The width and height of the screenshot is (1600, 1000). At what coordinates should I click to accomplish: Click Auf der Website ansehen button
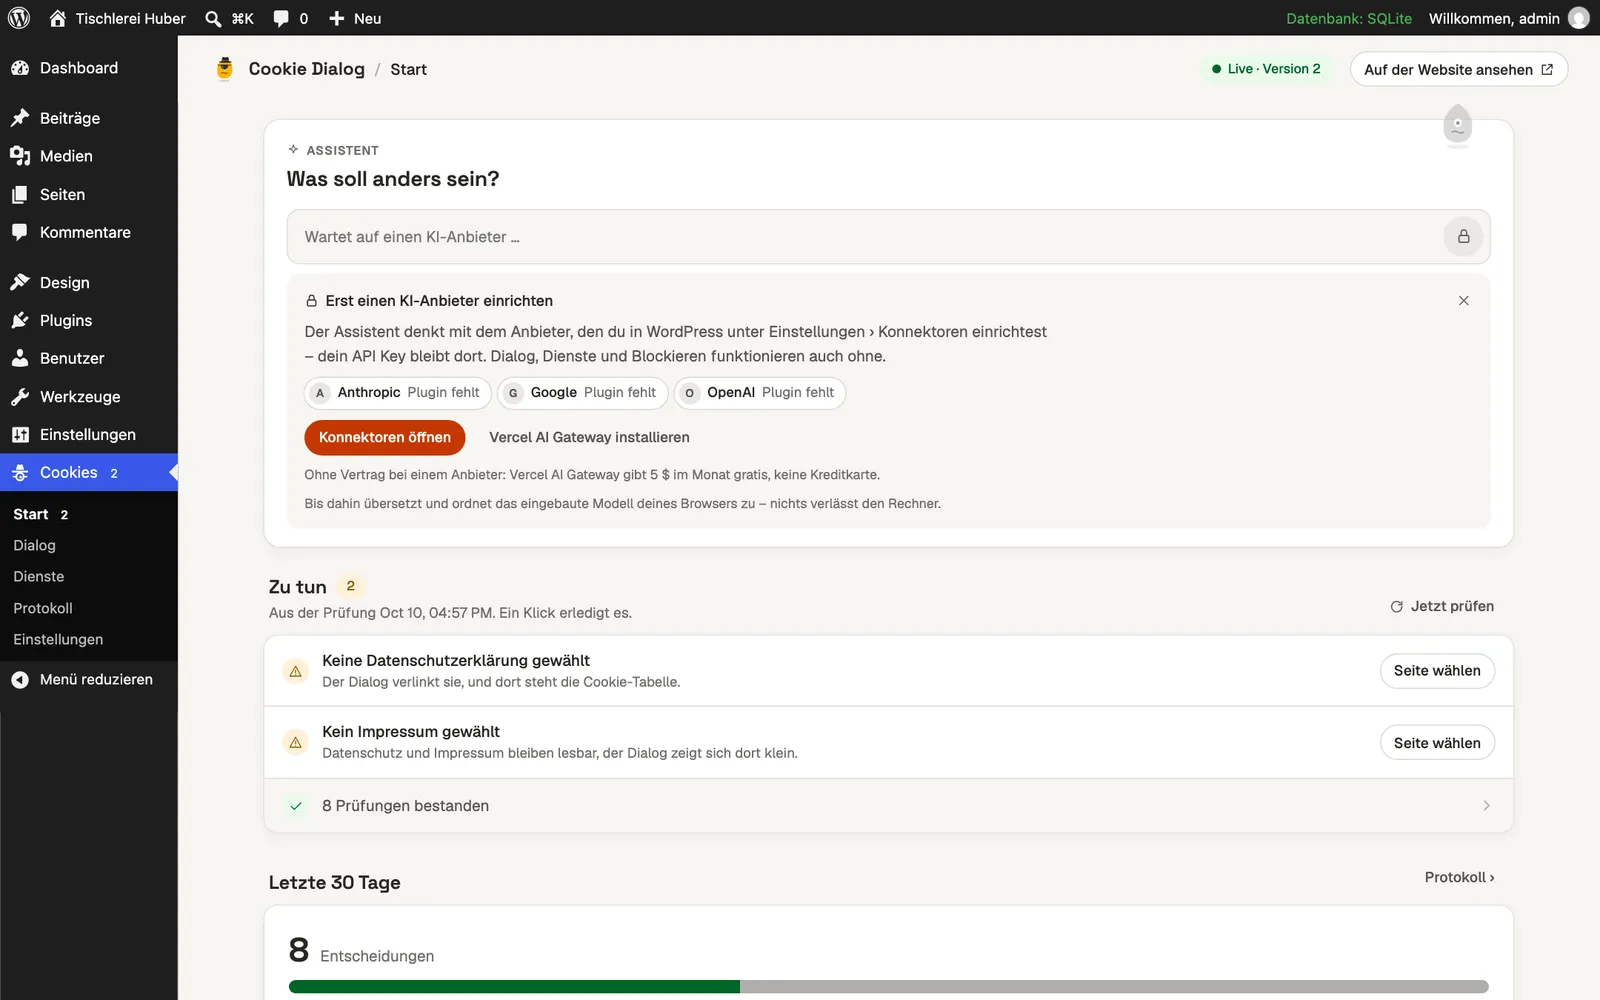coord(1459,69)
